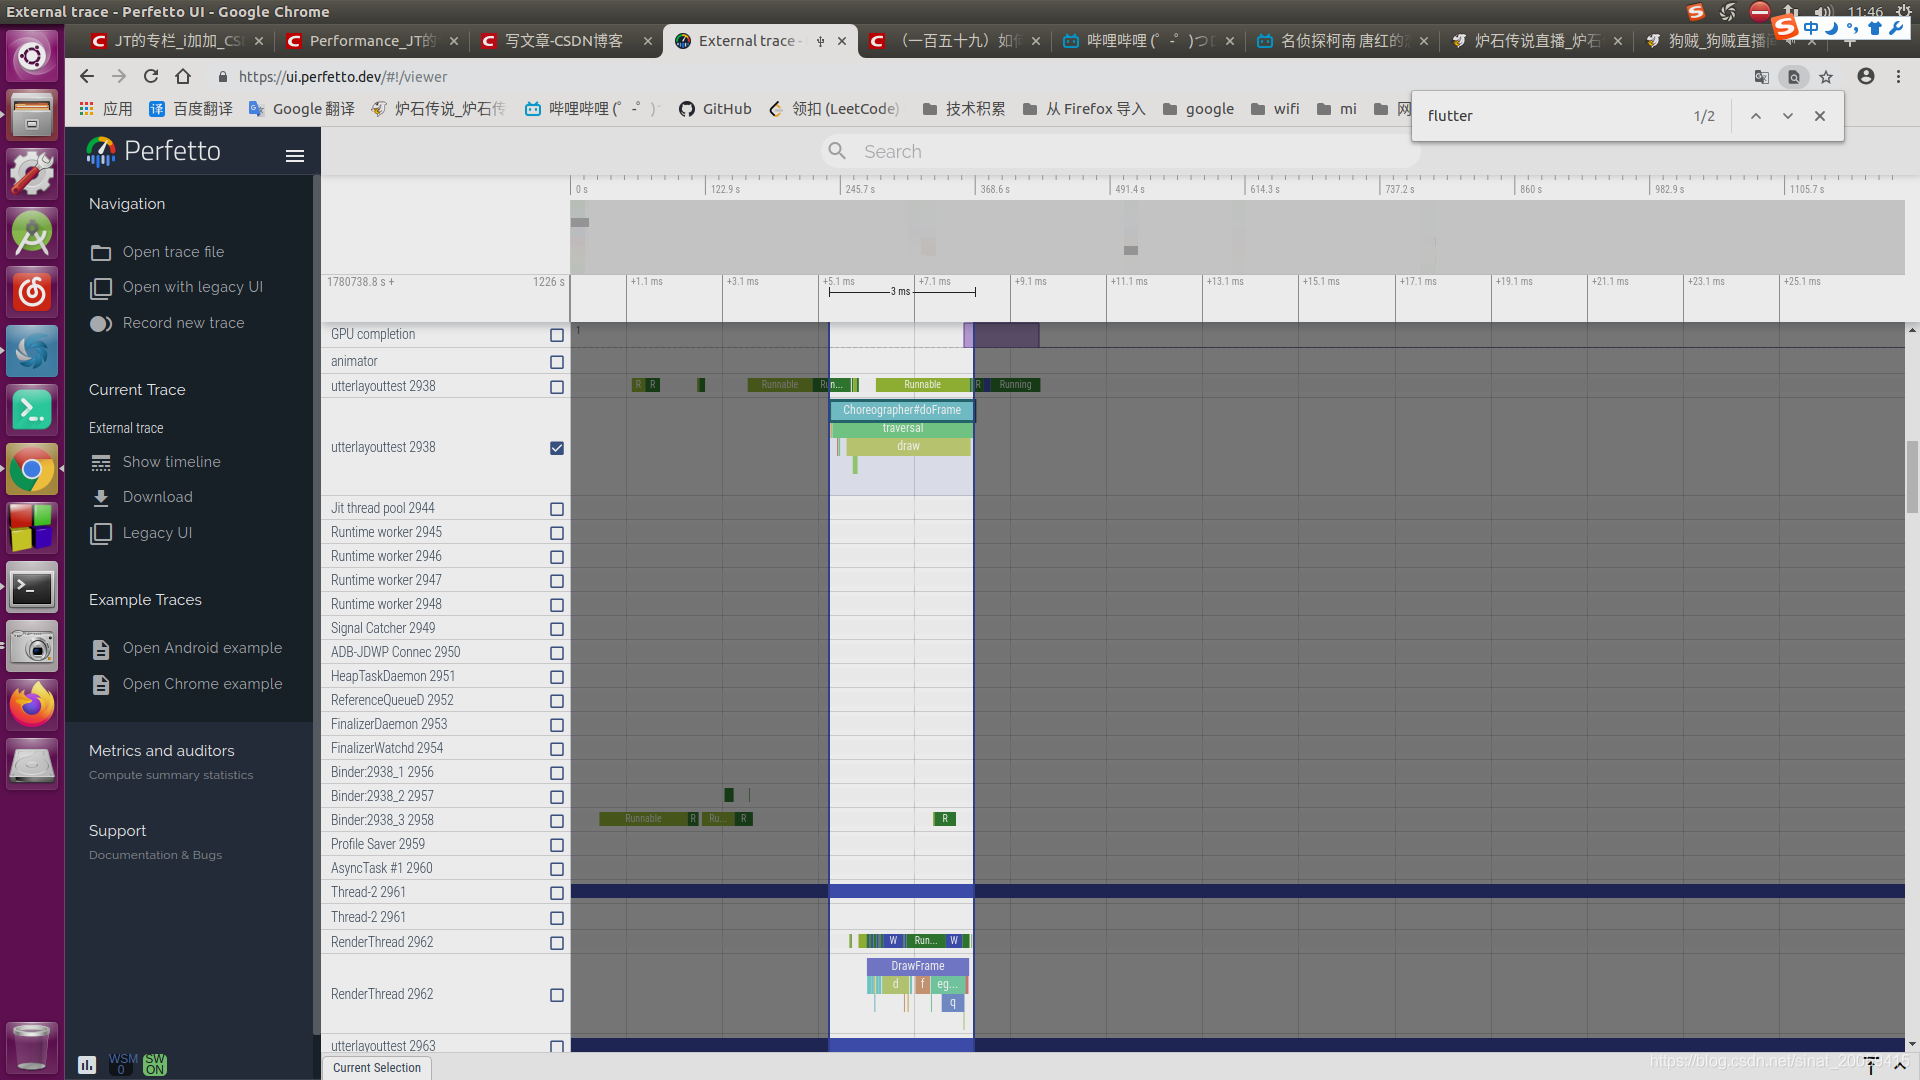Go to next find result arrow
This screenshot has width=1920, height=1080.
(x=1788, y=116)
